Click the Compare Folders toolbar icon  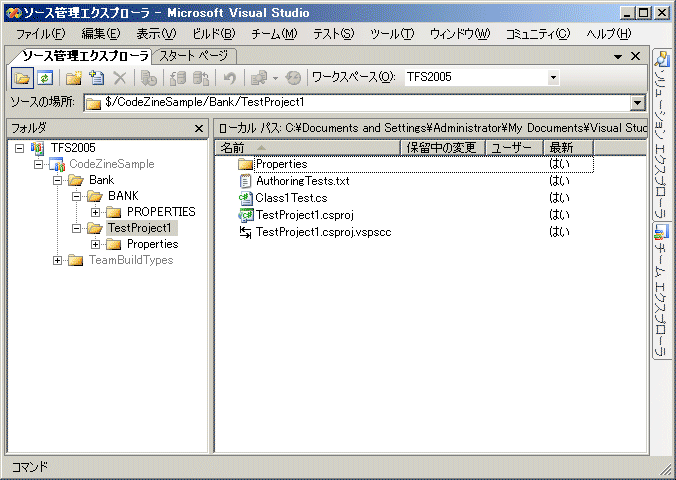point(259,78)
